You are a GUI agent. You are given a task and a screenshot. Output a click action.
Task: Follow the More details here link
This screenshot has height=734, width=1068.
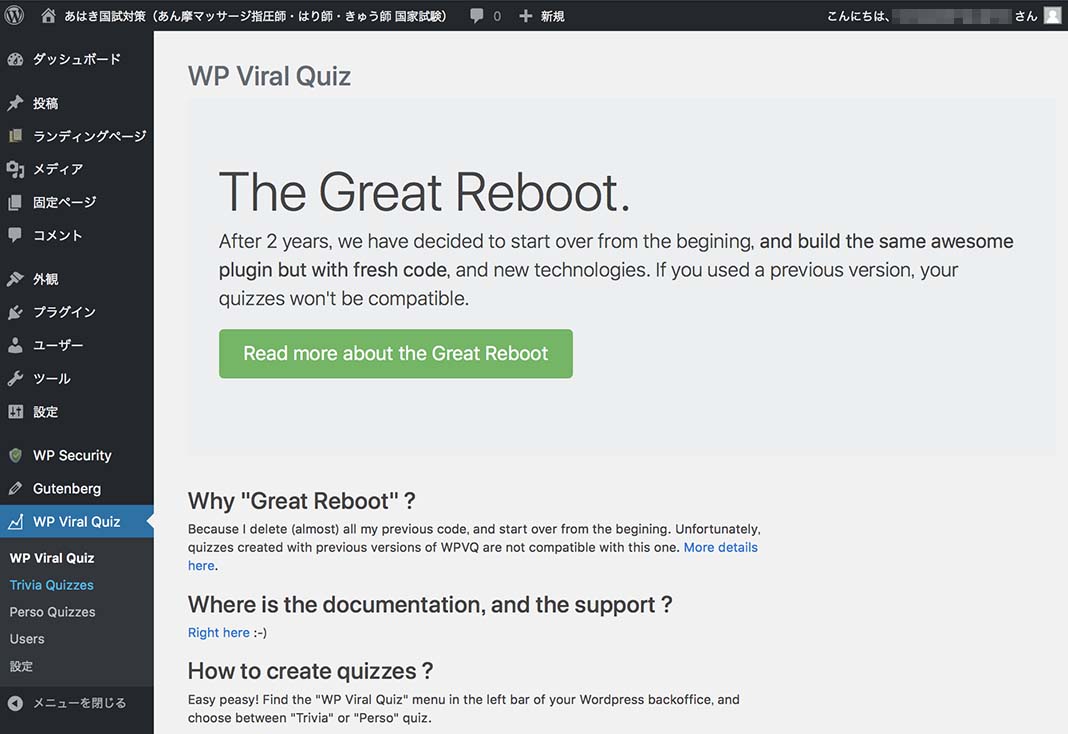[x=720, y=548]
